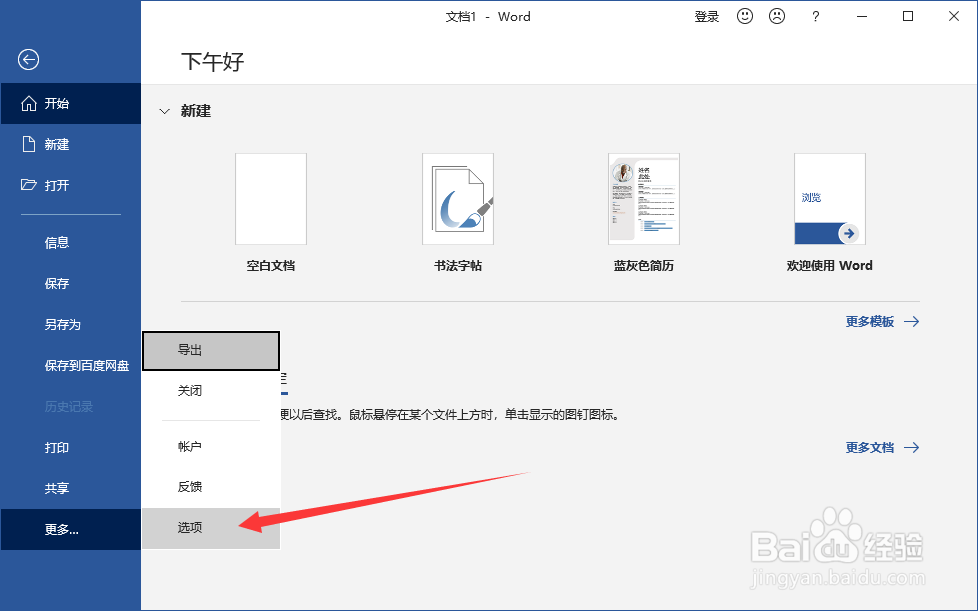Open 选项 from the popup menu
The width and height of the screenshot is (978, 611).
coord(211,528)
